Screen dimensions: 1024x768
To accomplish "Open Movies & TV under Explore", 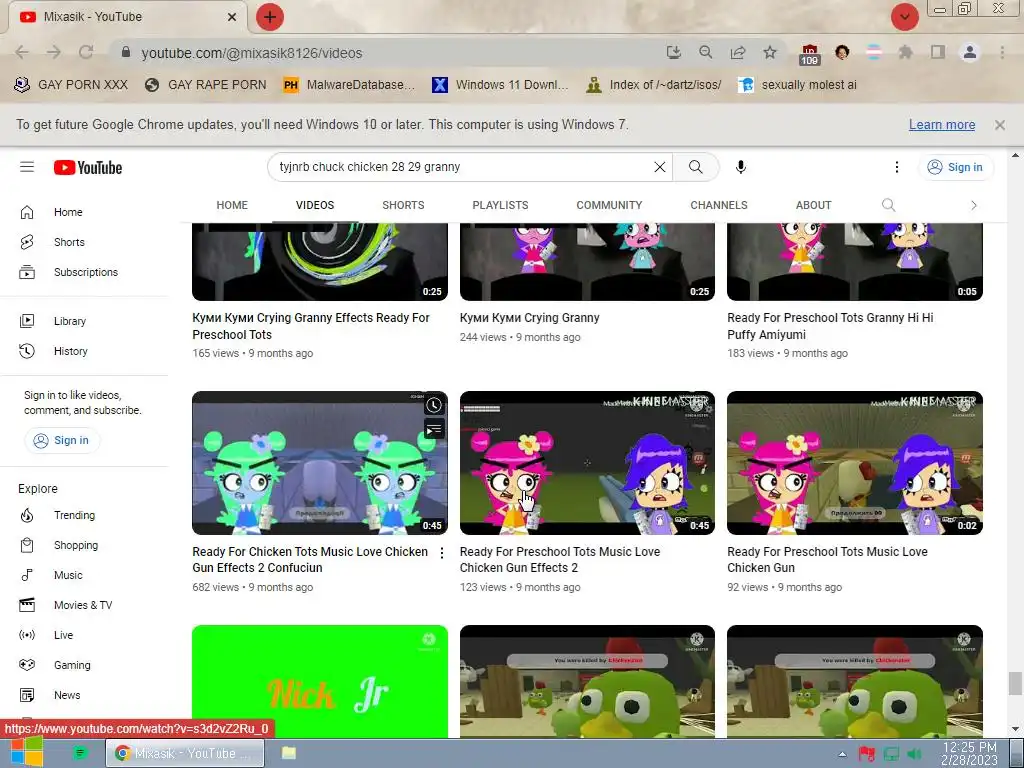I will point(83,605).
